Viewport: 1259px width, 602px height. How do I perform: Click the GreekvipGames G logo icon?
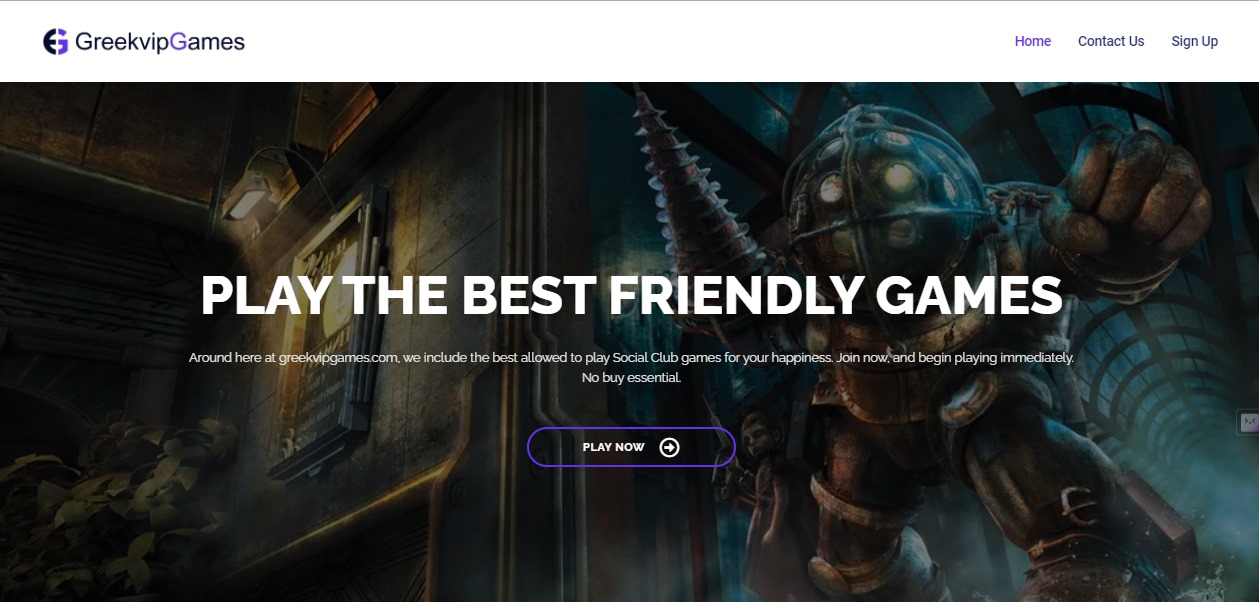56,42
